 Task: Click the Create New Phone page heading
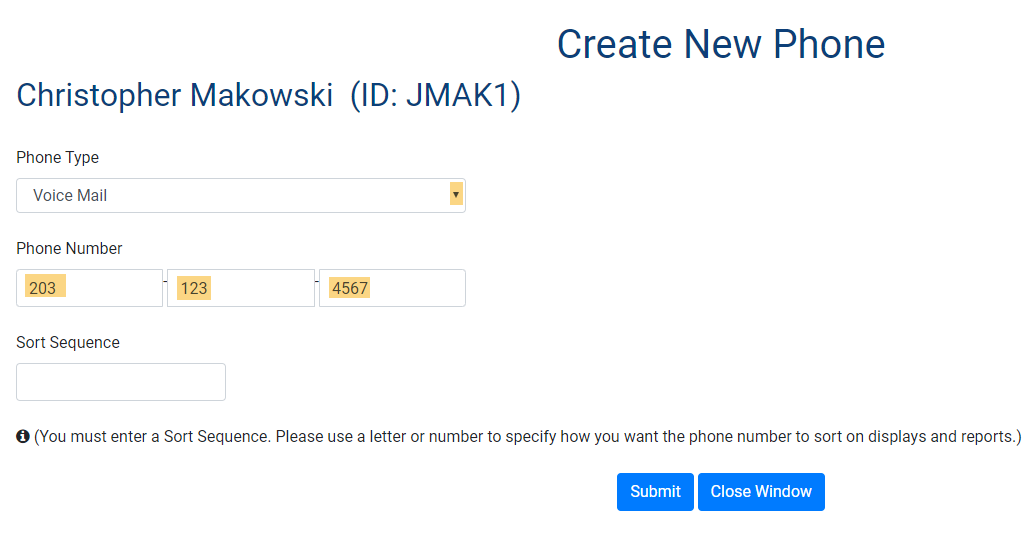pos(720,45)
